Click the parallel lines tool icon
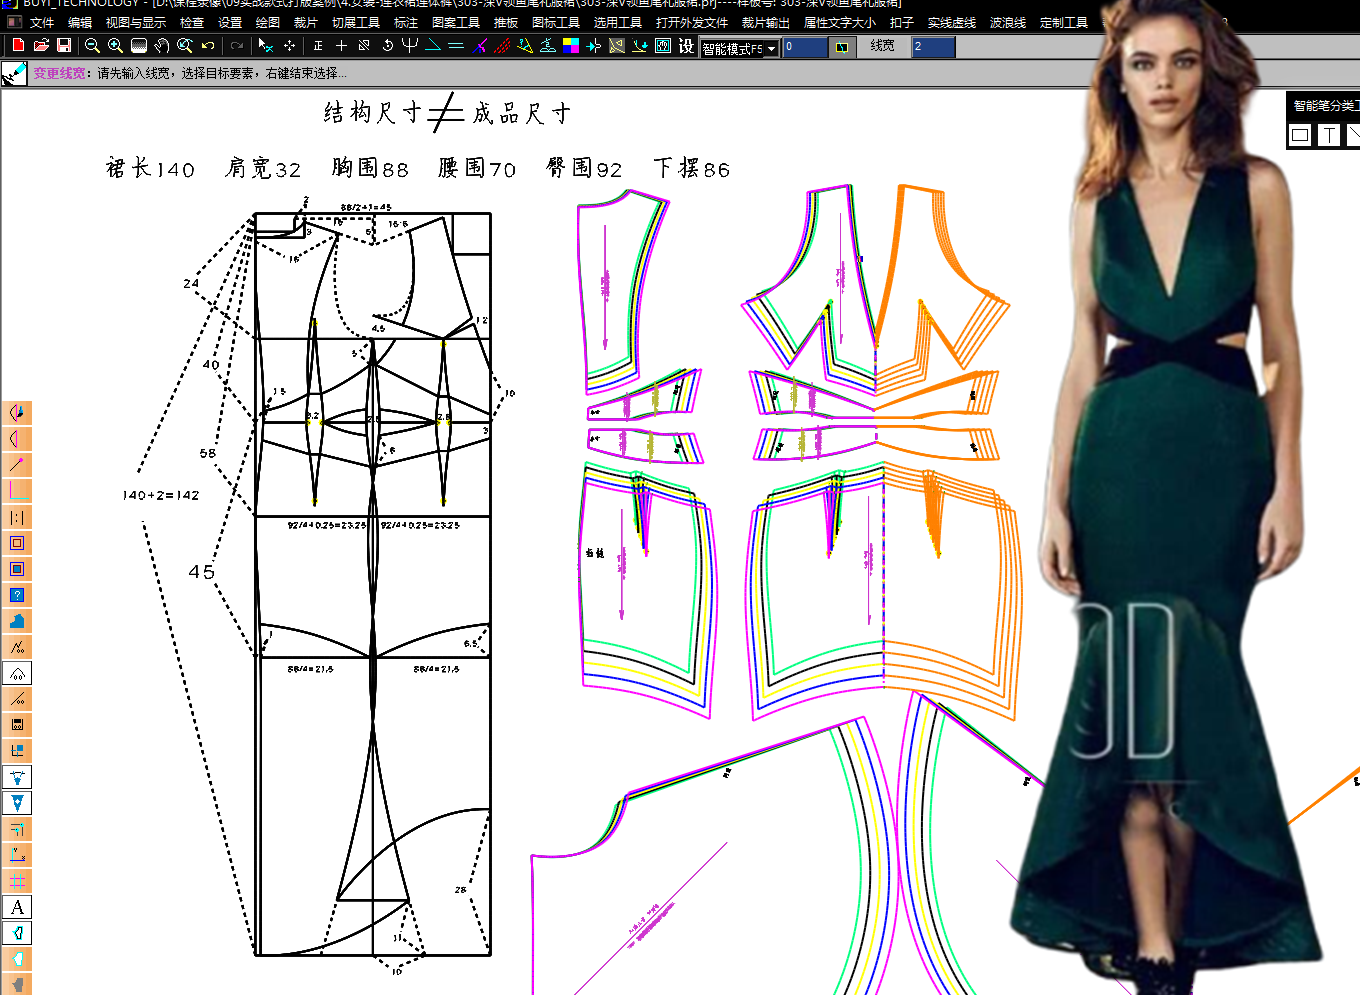This screenshot has height=995, width=1360. tap(456, 46)
